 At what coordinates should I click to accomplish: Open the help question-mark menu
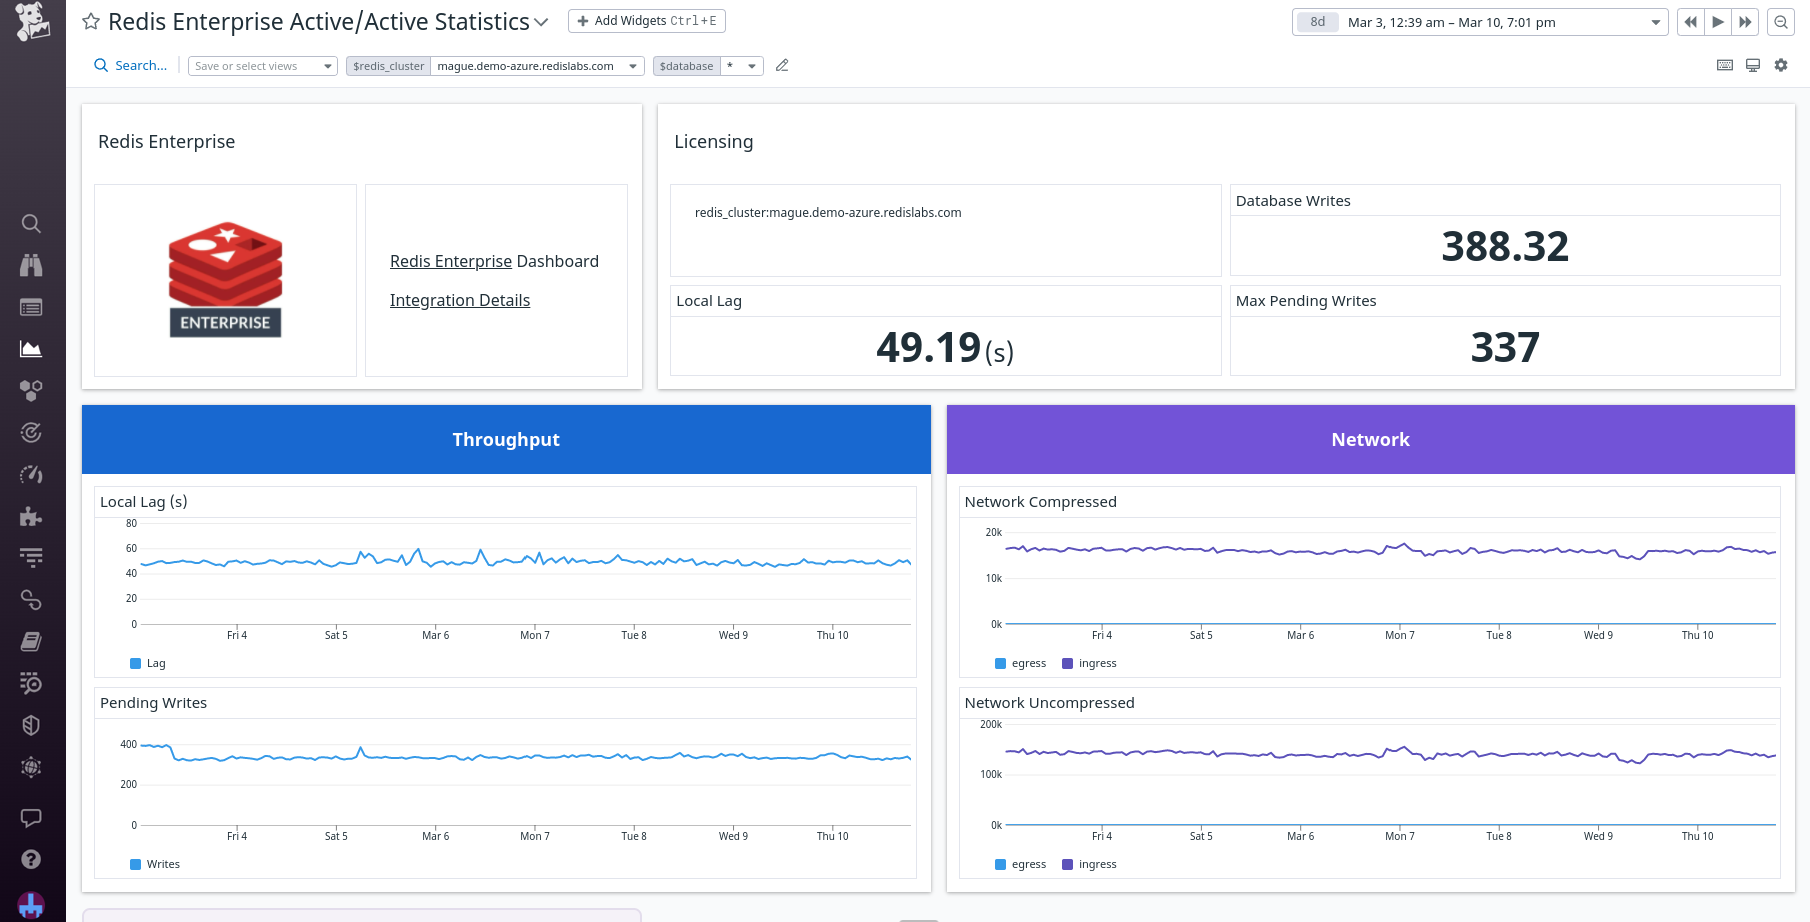[x=31, y=859]
